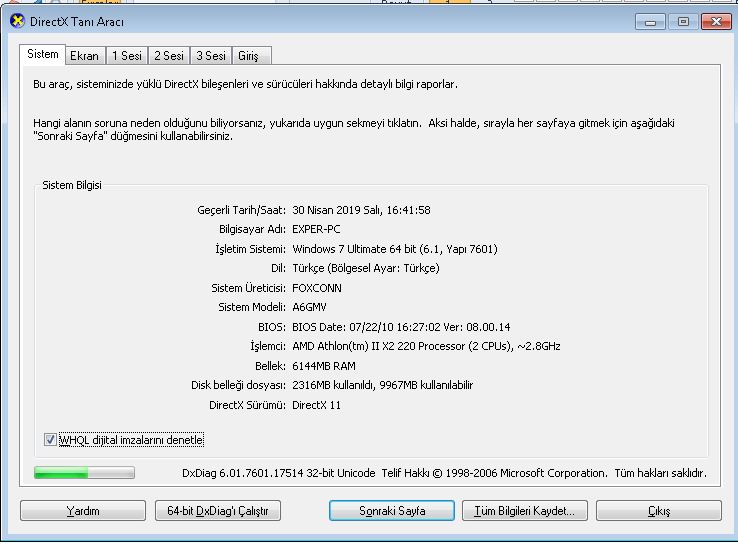The height and width of the screenshot is (545, 738).
Task: Click the DirectX icon in the title bar
Action: 17,21
